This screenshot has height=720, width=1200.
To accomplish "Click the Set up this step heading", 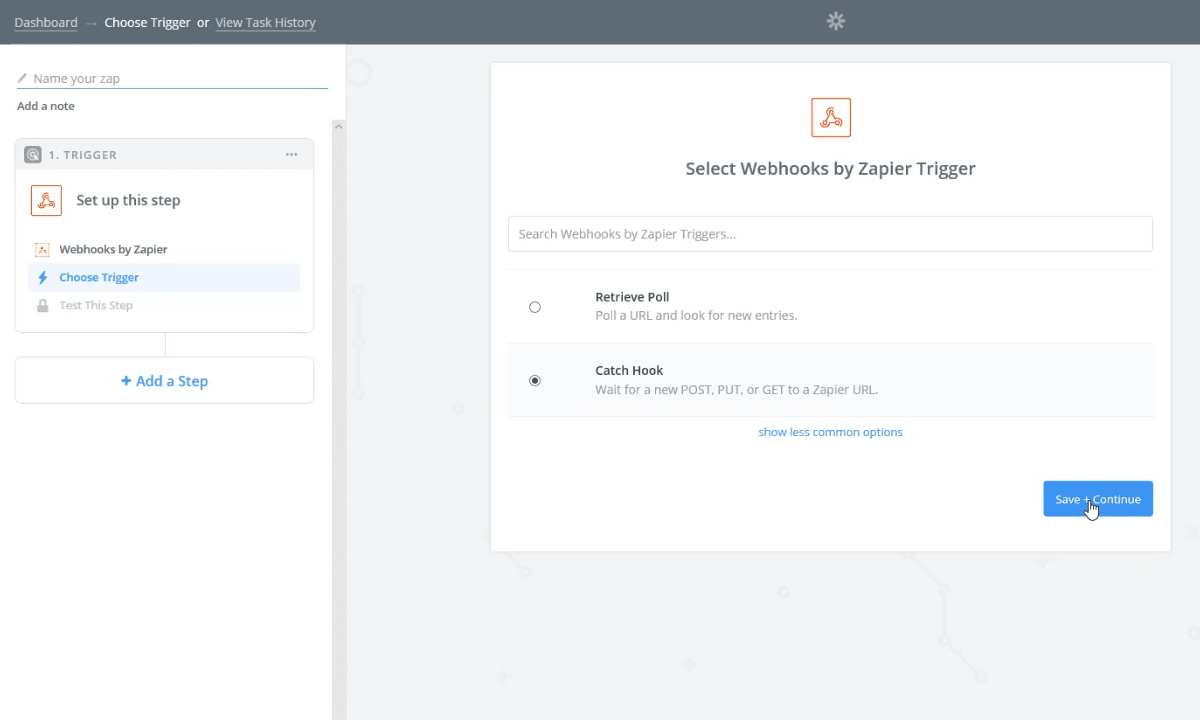I will click(128, 200).
